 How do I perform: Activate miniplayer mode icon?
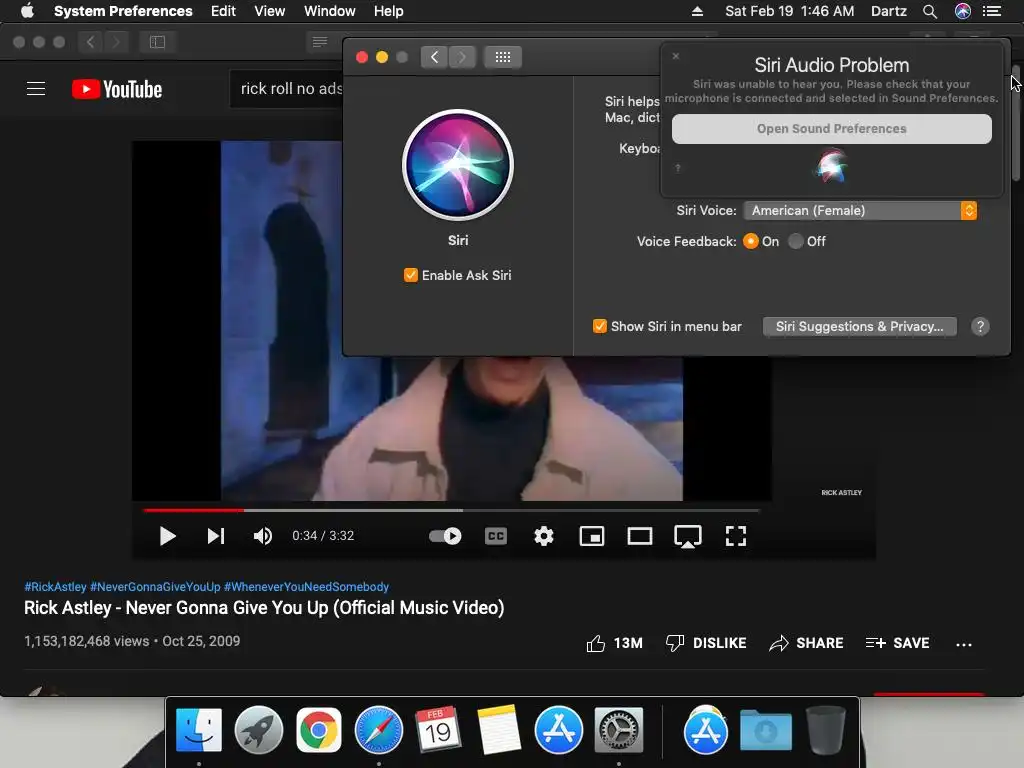point(592,536)
